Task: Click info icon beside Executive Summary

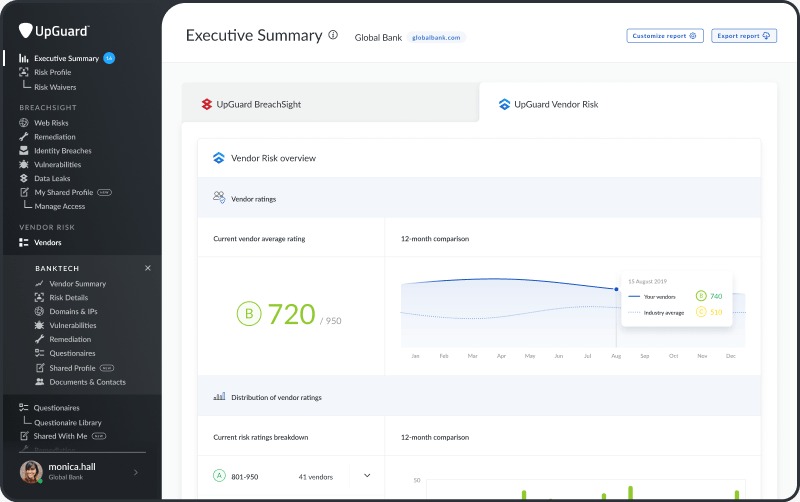Action: pyautogui.click(x=333, y=35)
